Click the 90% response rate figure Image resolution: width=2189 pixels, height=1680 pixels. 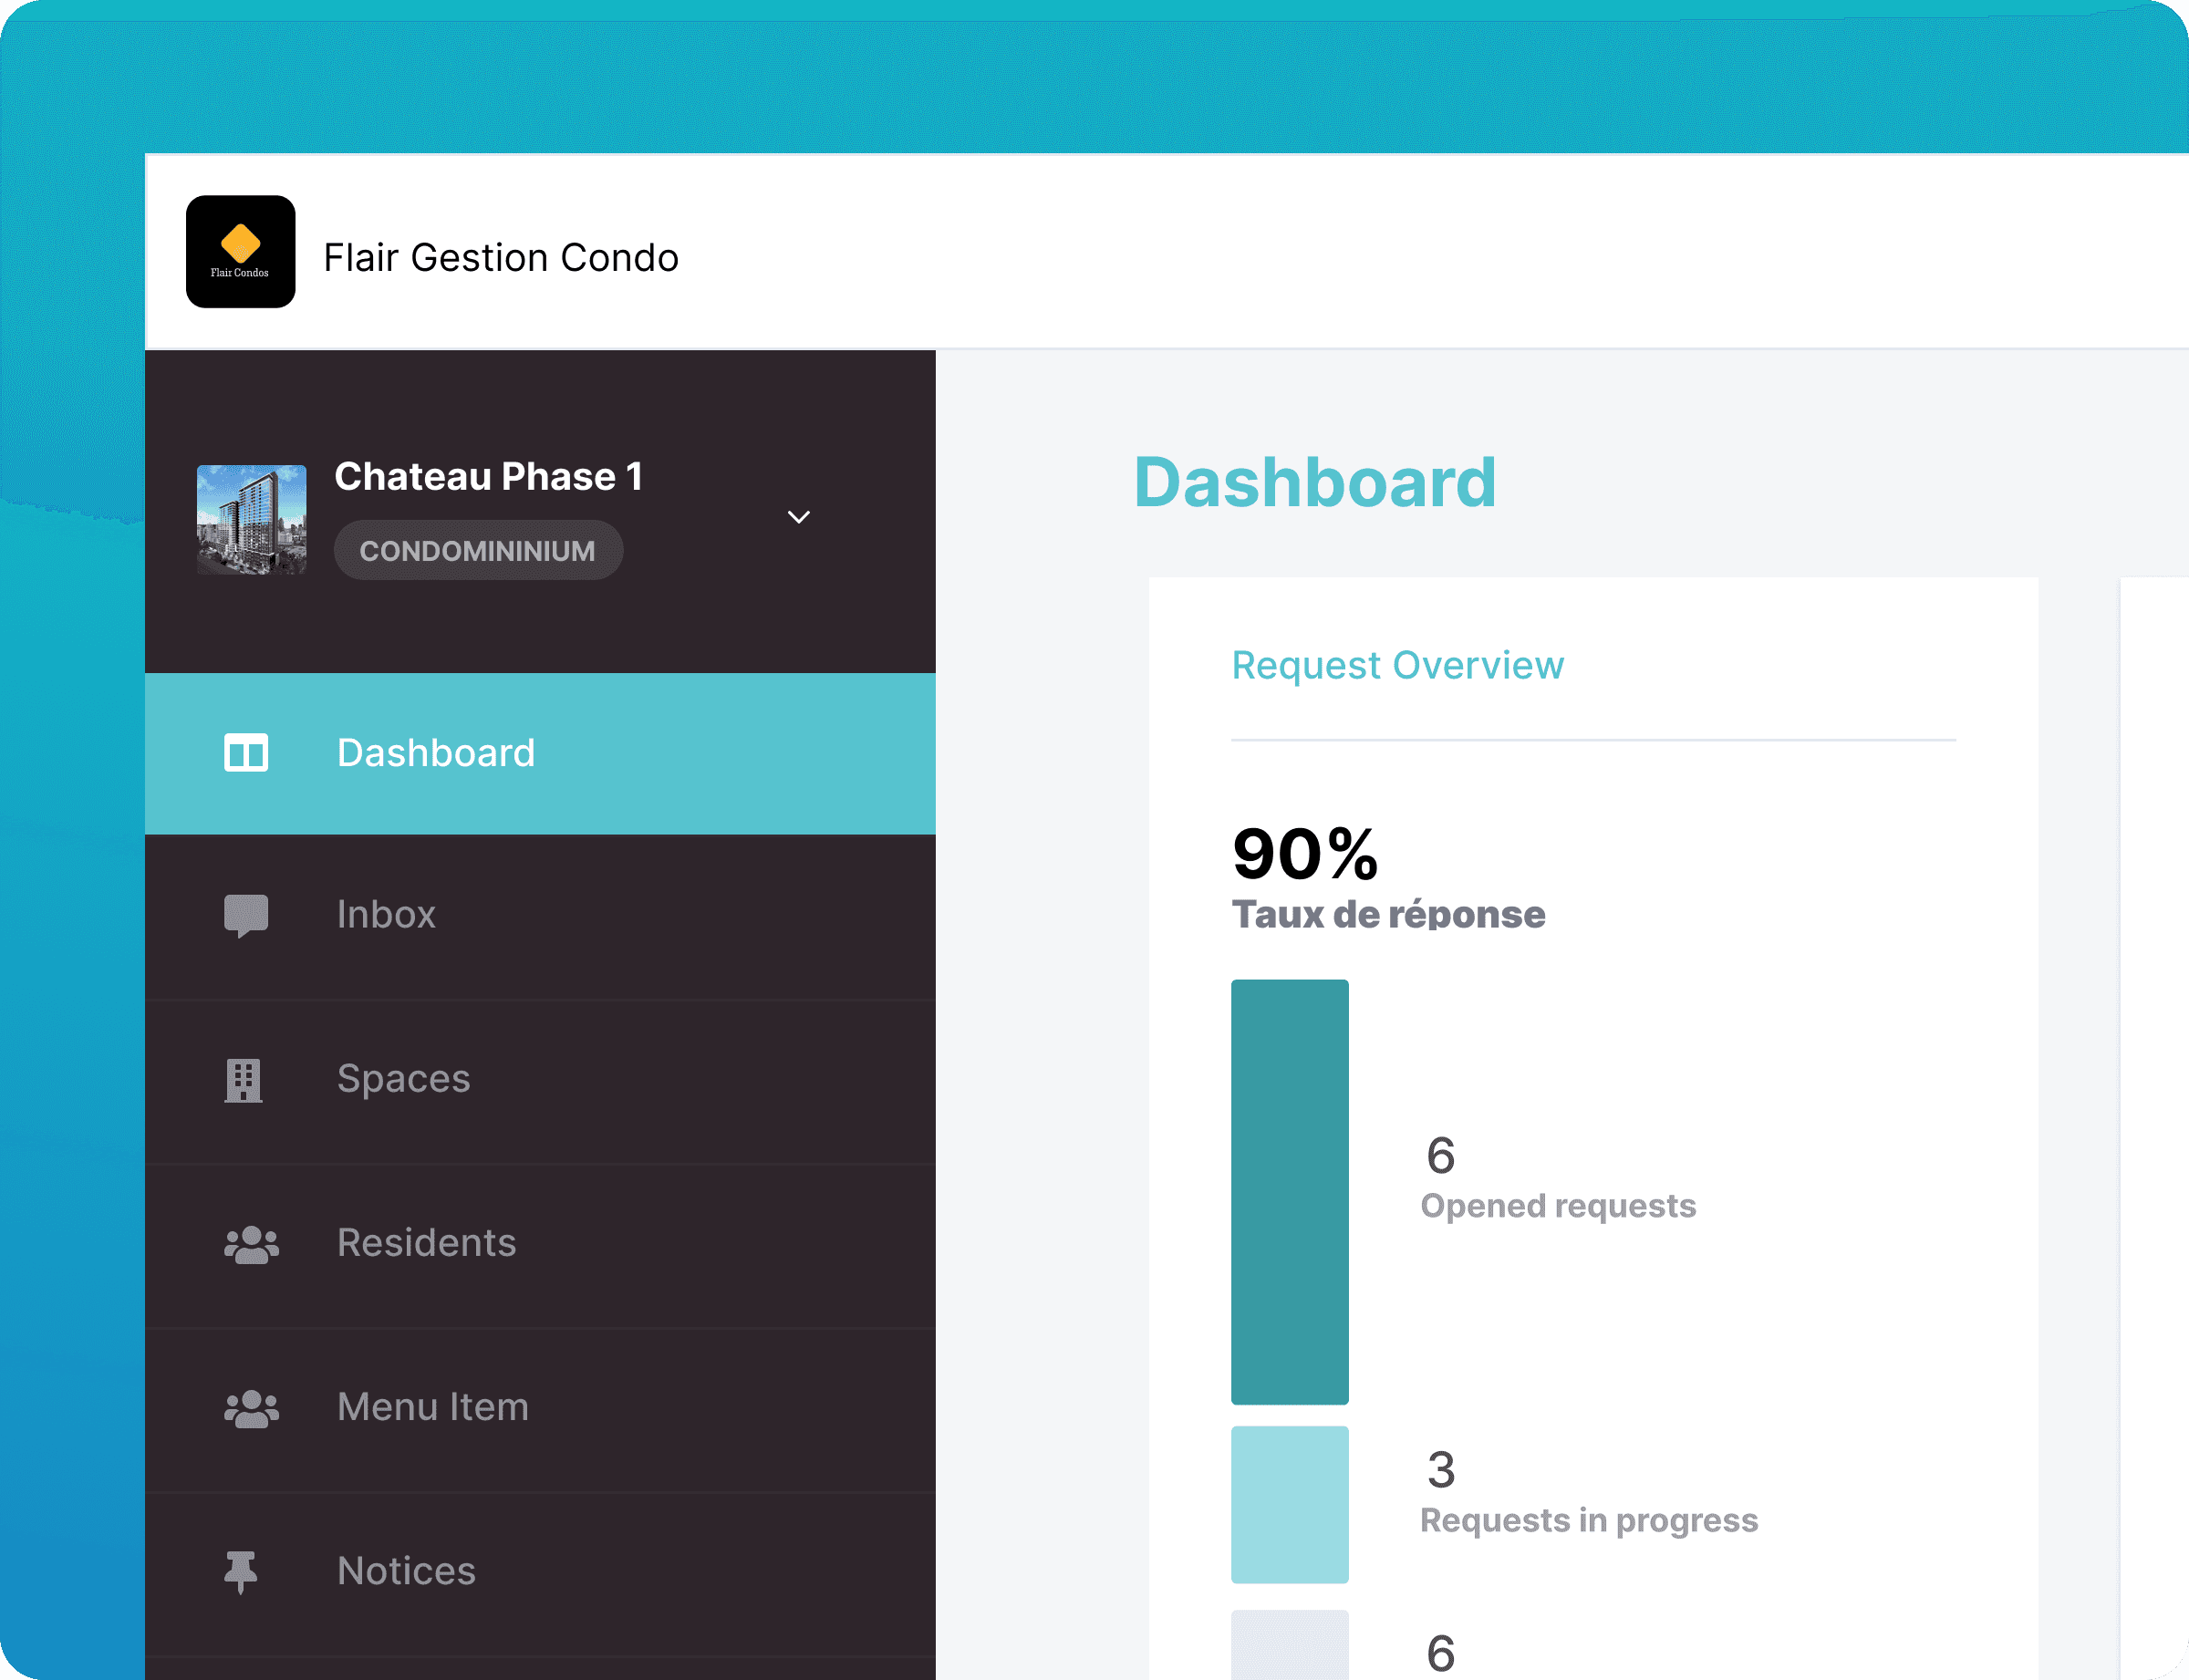pyautogui.click(x=1303, y=853)
